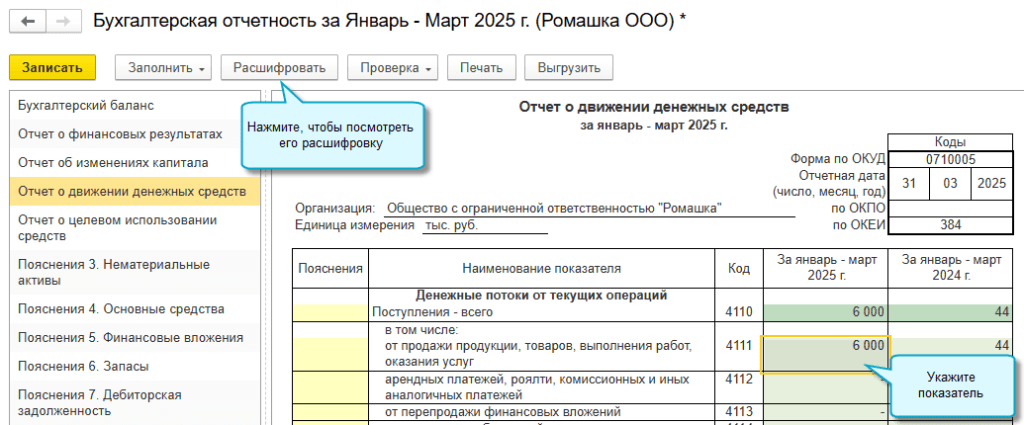This screenshot has height=425, width=1024.
Task: Click the forward navigation arrow
Action: (61, 21)
